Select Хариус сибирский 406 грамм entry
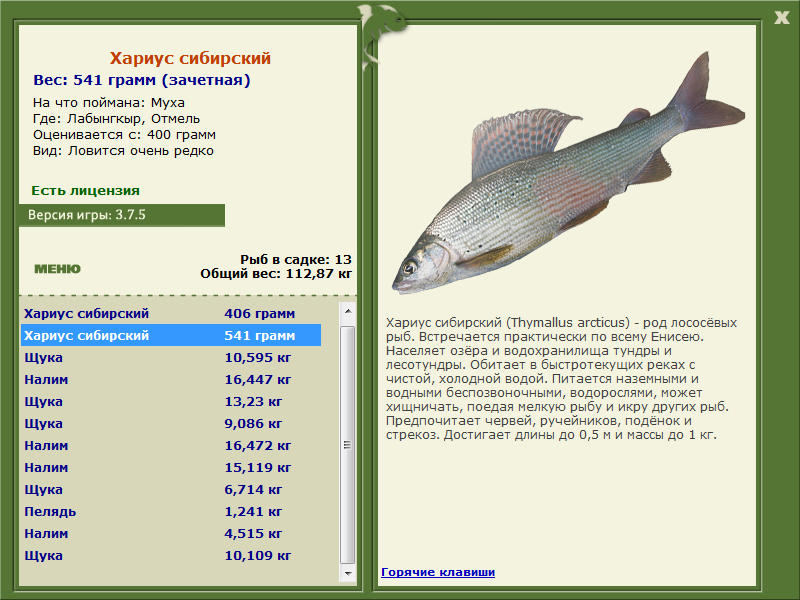Image resolution: width=800 pixels, height=600 pixels. point(171,313)
